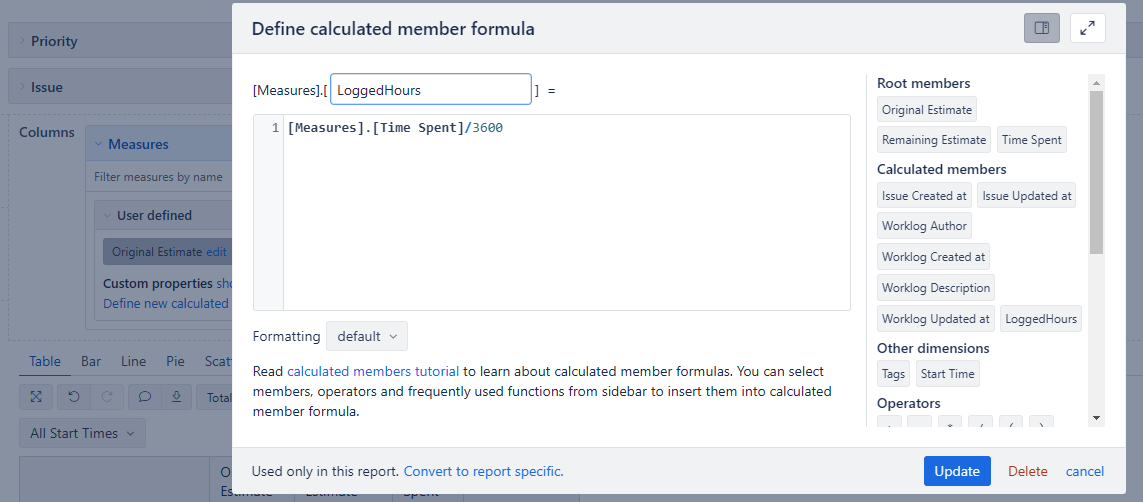
Task: Switch to the Bar chart tab
Action: pyautogui.click(x=91, y=361)
